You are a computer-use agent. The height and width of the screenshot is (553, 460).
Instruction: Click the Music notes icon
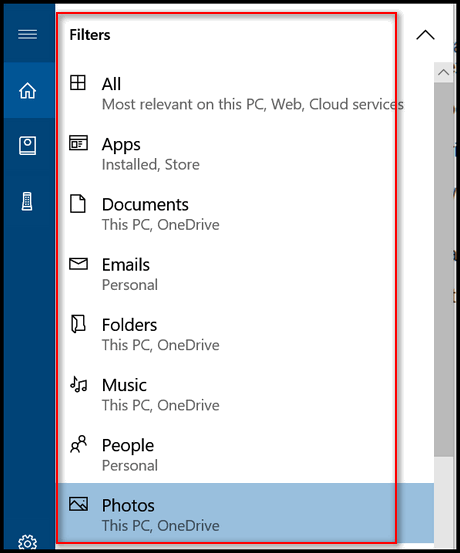point(78,384)
